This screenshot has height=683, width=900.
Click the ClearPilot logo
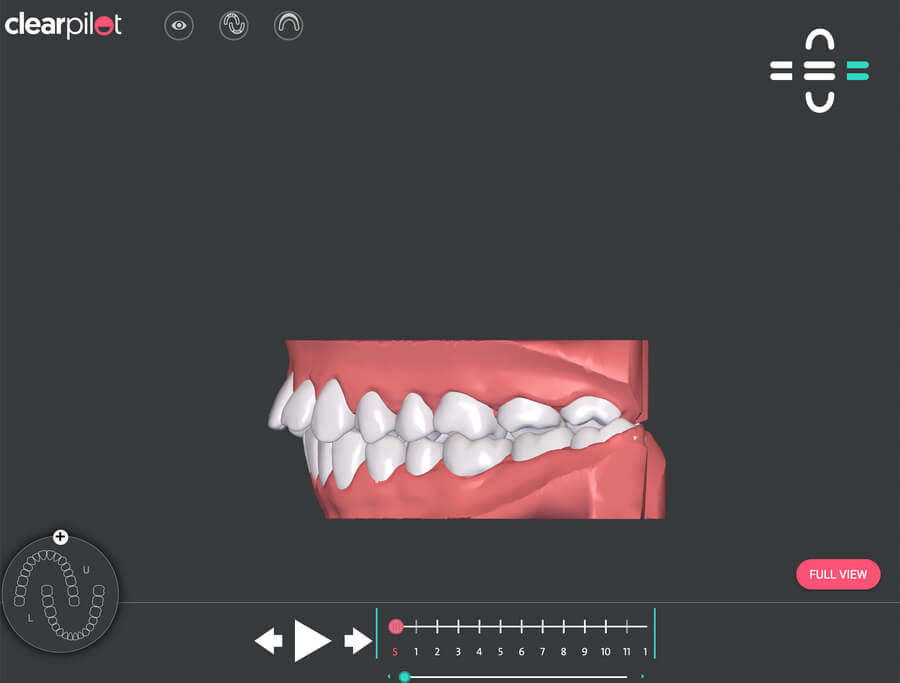coord(63,26)
